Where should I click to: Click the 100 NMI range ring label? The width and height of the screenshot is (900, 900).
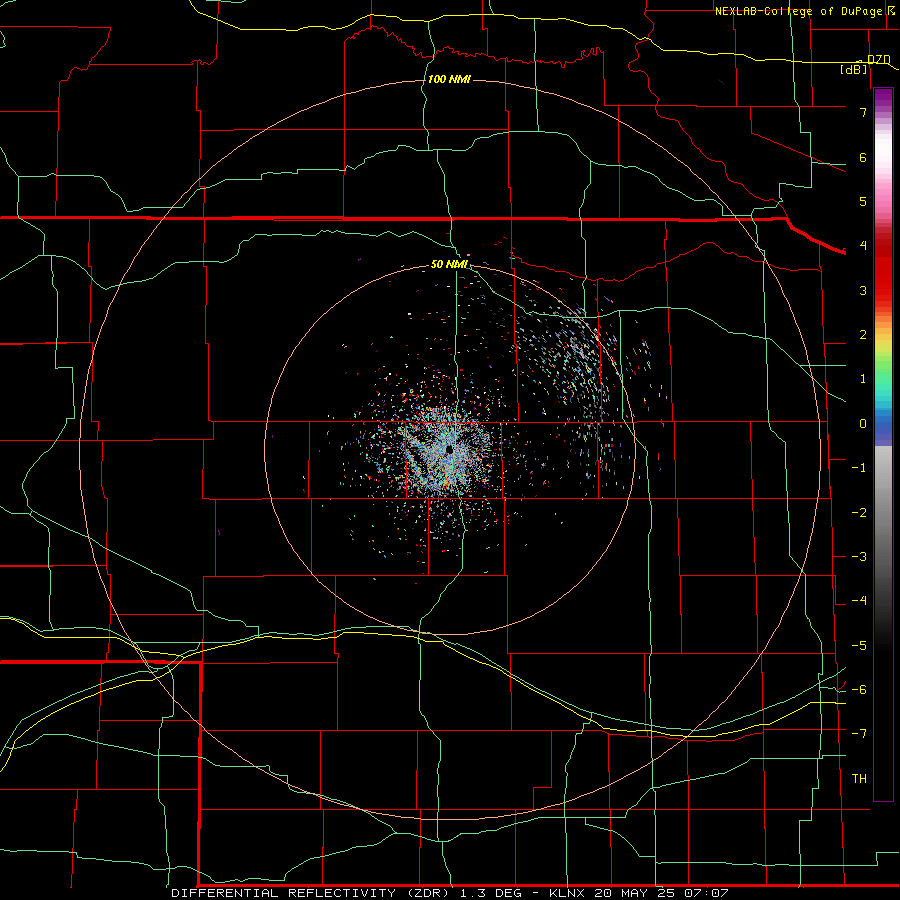[x=449, y=79]
